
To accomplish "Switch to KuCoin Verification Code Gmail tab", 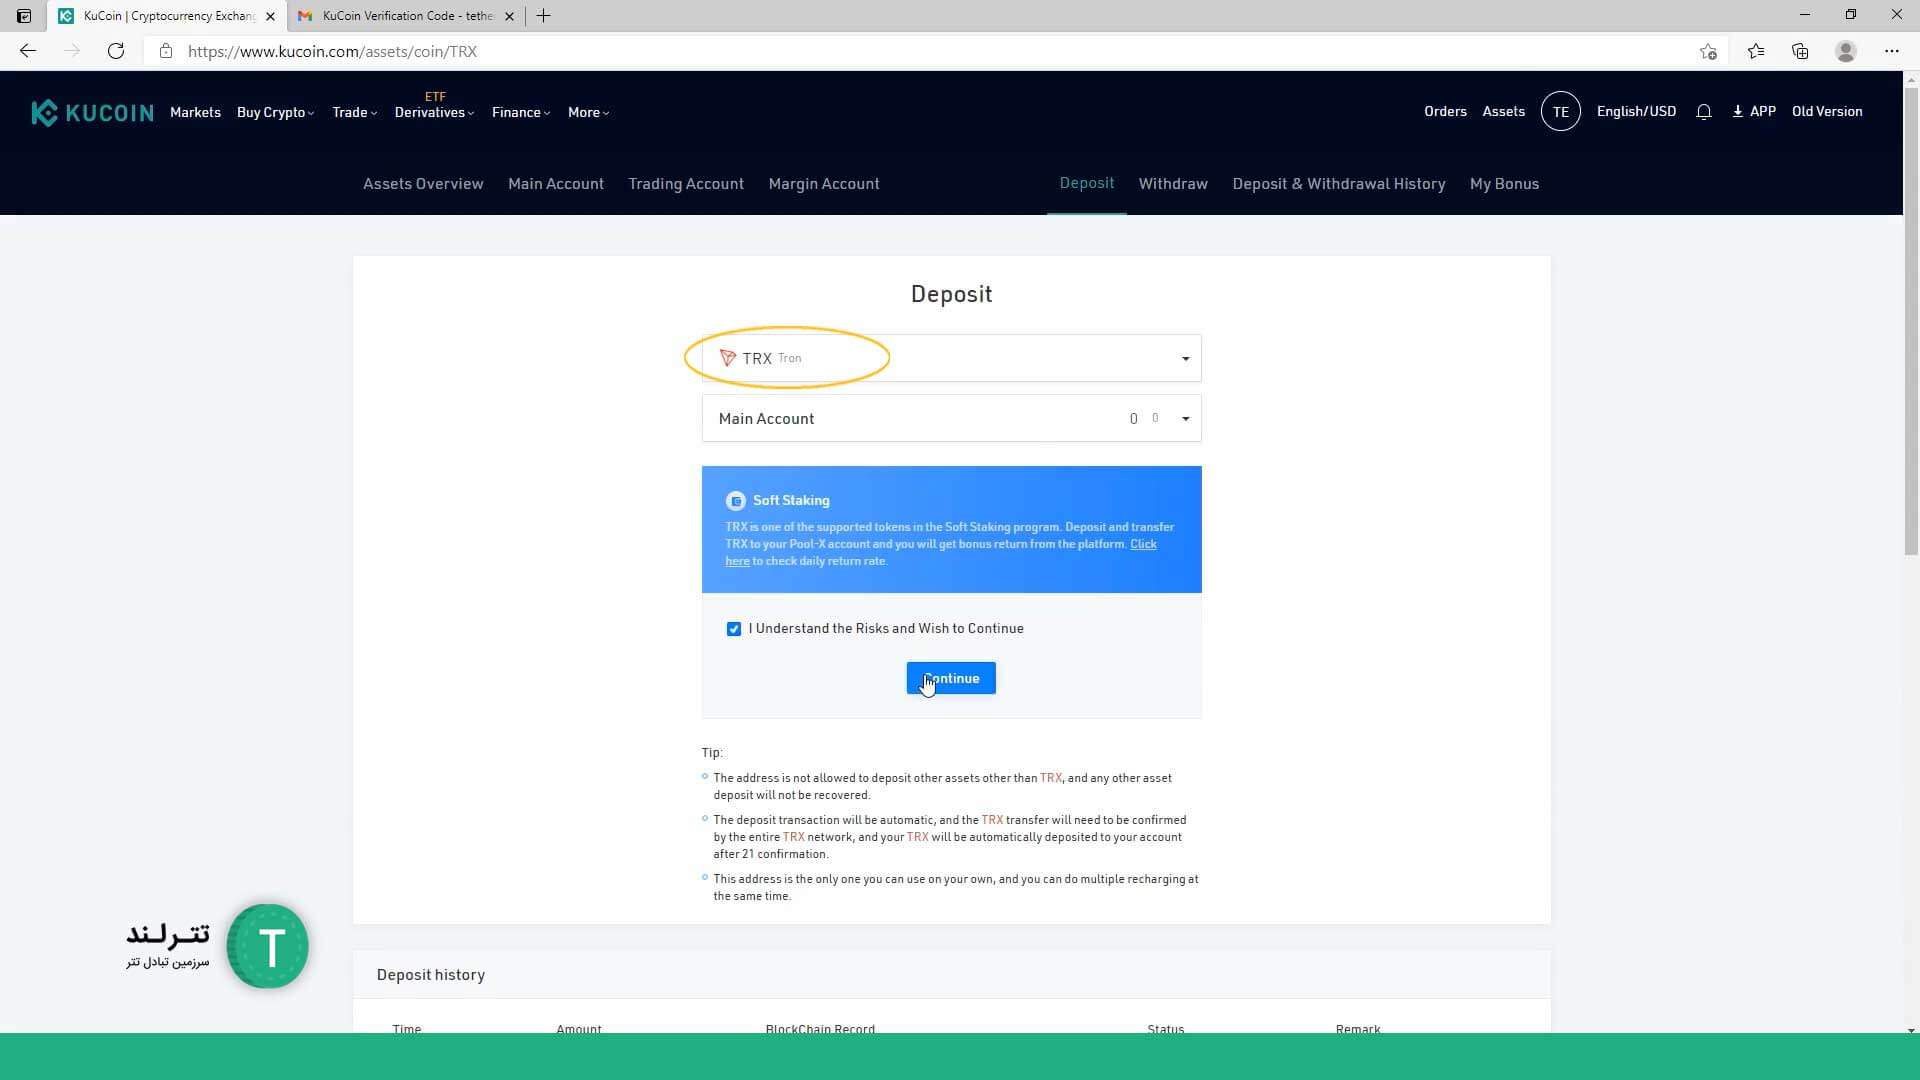I will click(x=407, y=16).
